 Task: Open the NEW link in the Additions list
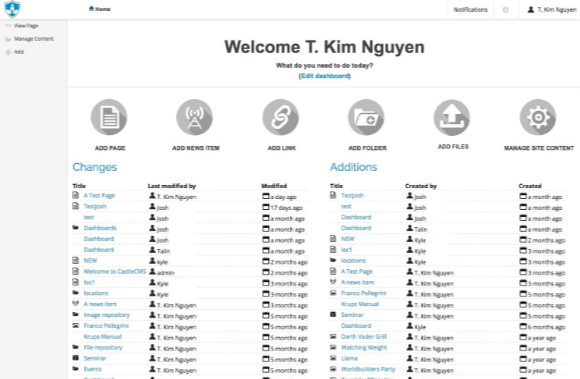click(347, 239)
